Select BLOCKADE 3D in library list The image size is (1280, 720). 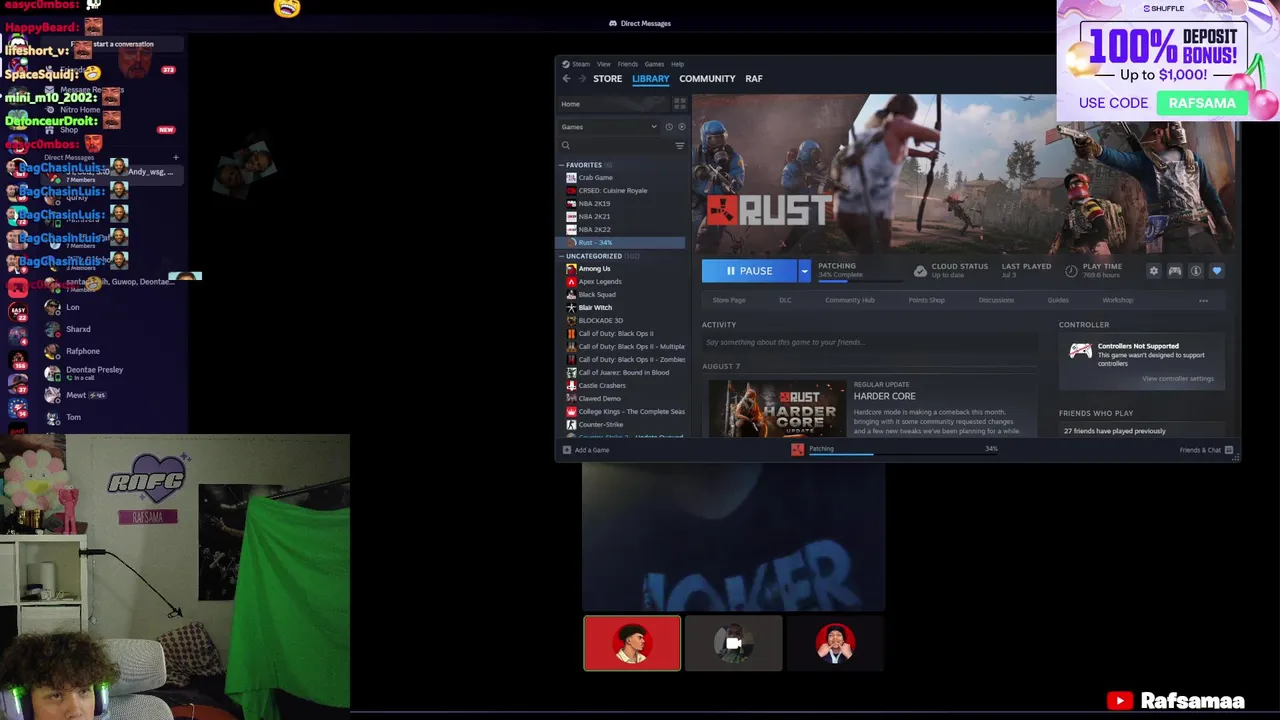pyautogui.click(x=600, y=321)
